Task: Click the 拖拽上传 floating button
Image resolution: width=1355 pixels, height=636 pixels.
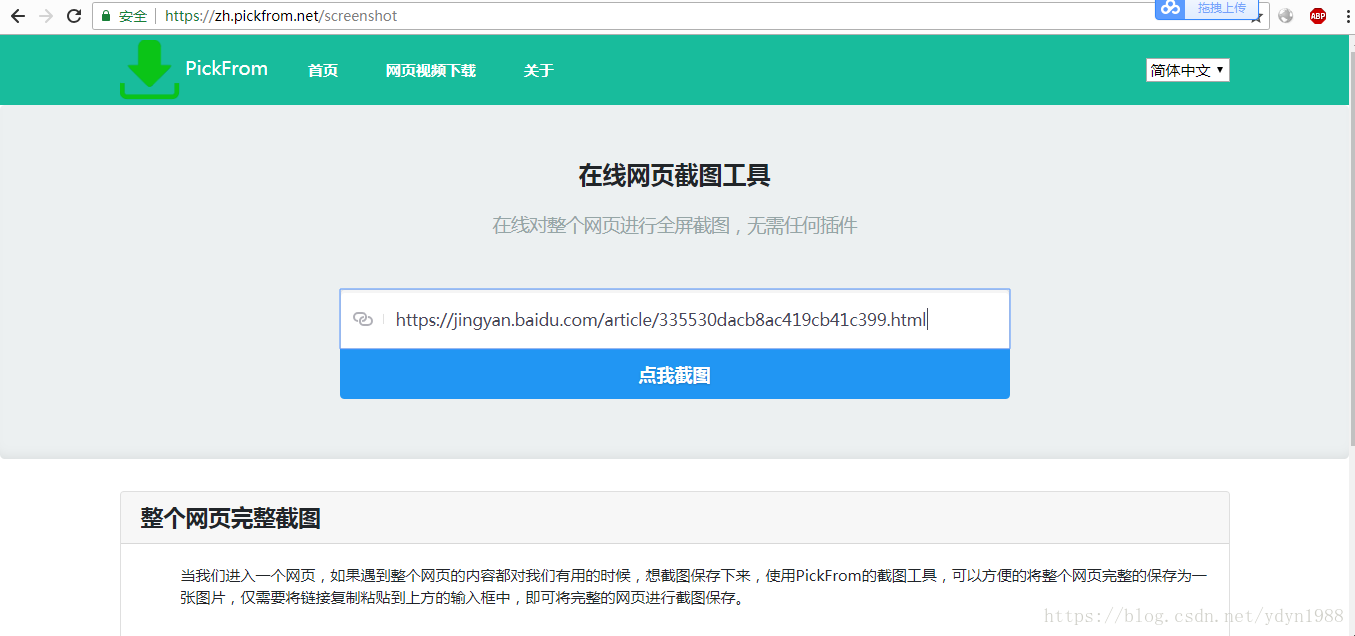Action: tap(1221, 8)
